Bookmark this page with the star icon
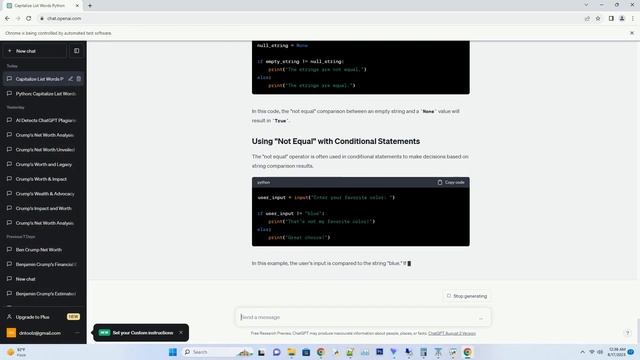This screenshot has width=640, height=360. 598,18
